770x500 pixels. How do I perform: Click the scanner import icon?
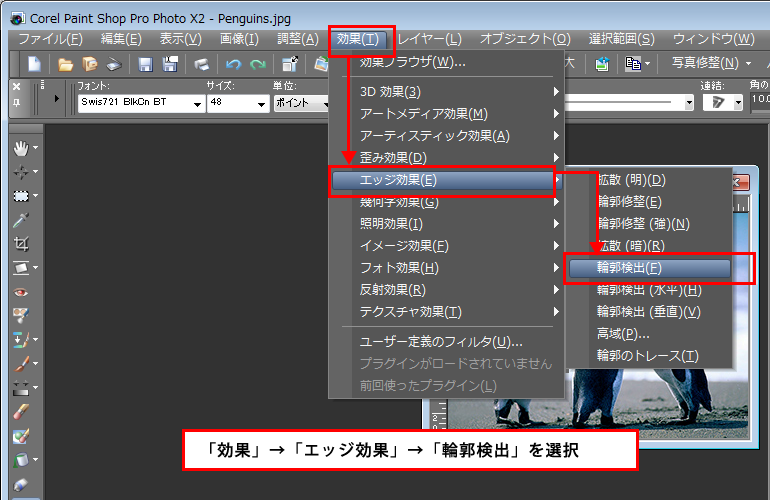pyautogui.click(x=114, y=64)
